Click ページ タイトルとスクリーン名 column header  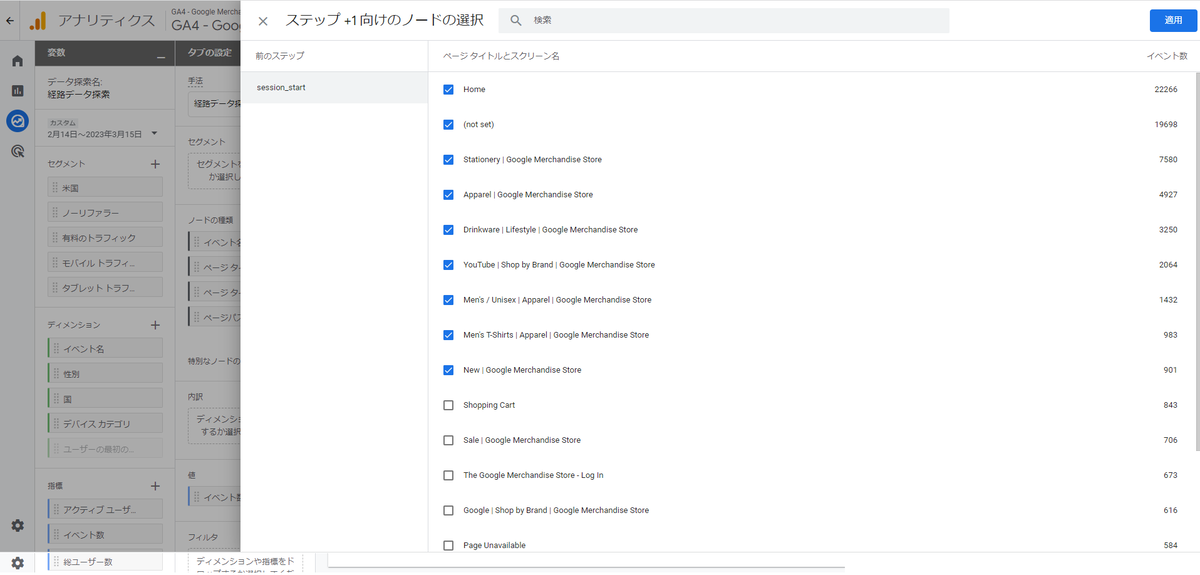click(501, 56)
